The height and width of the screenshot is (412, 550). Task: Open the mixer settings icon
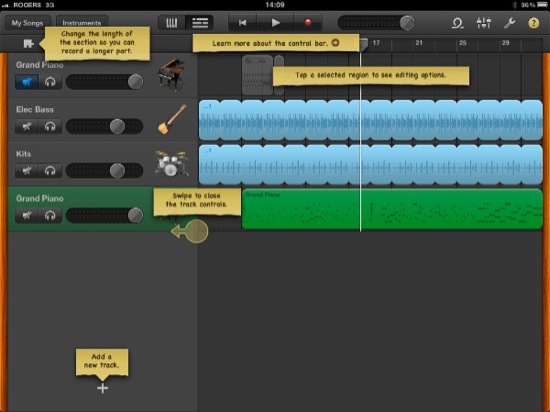point(484,23)
